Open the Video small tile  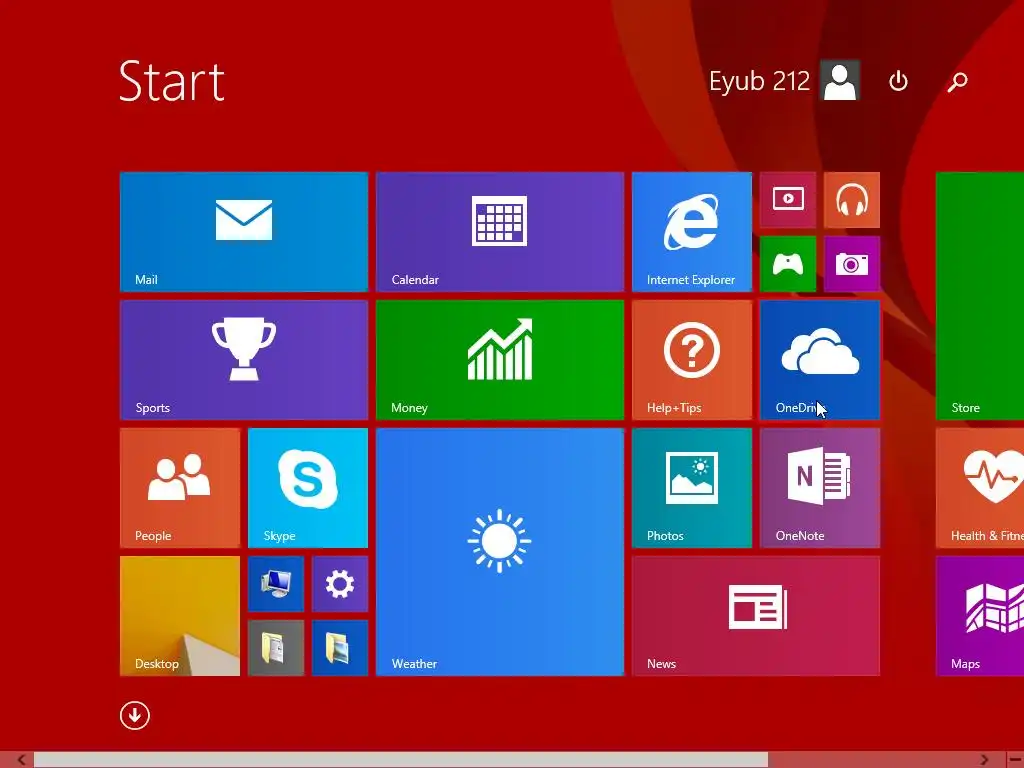(788, 200)
